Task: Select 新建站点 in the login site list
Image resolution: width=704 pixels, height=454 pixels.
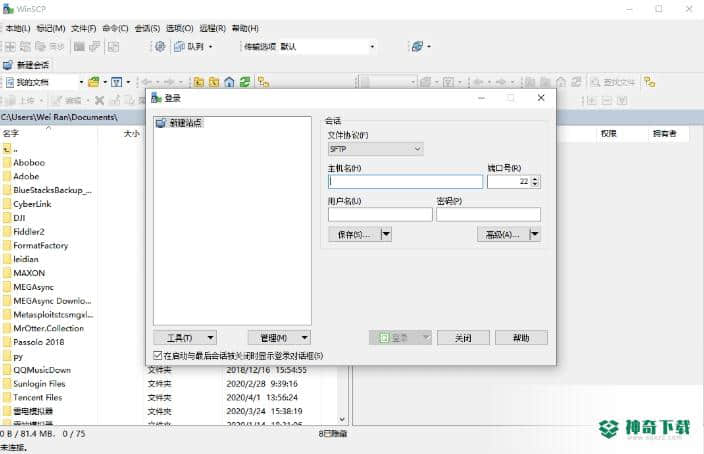Action: [179, 123]
